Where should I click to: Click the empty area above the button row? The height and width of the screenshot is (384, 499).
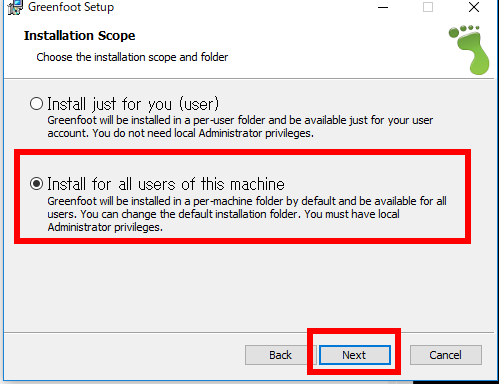point(249,288)
